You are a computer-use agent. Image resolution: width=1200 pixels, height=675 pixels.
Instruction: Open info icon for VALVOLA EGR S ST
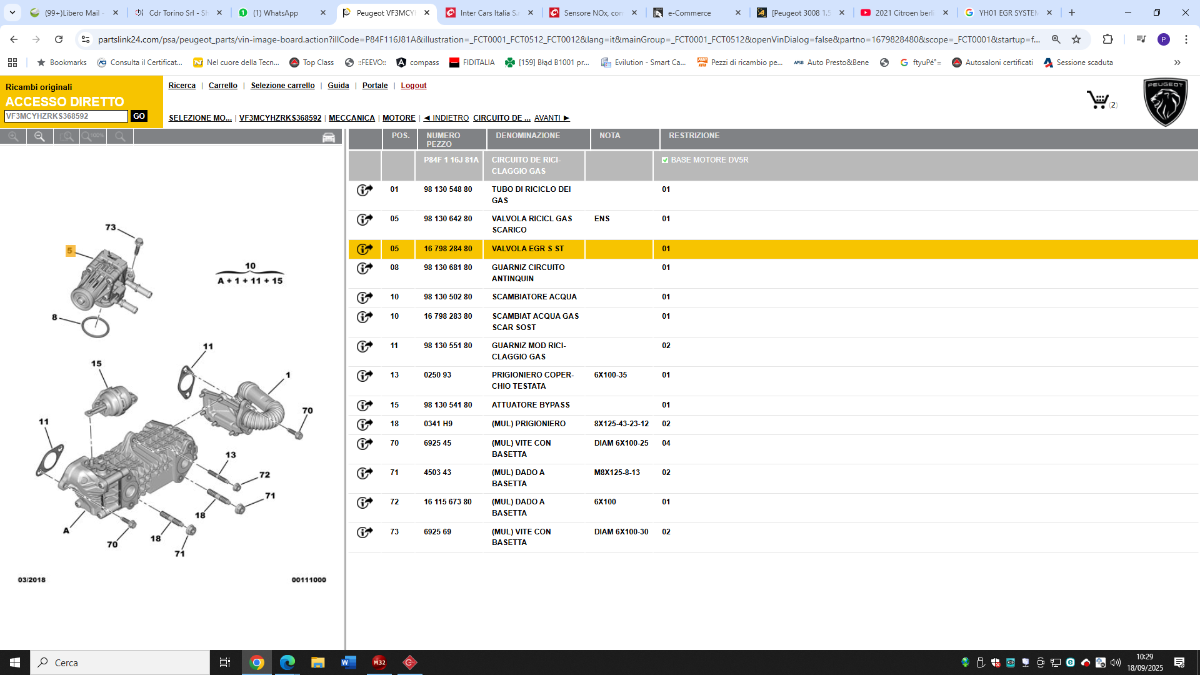364,249
